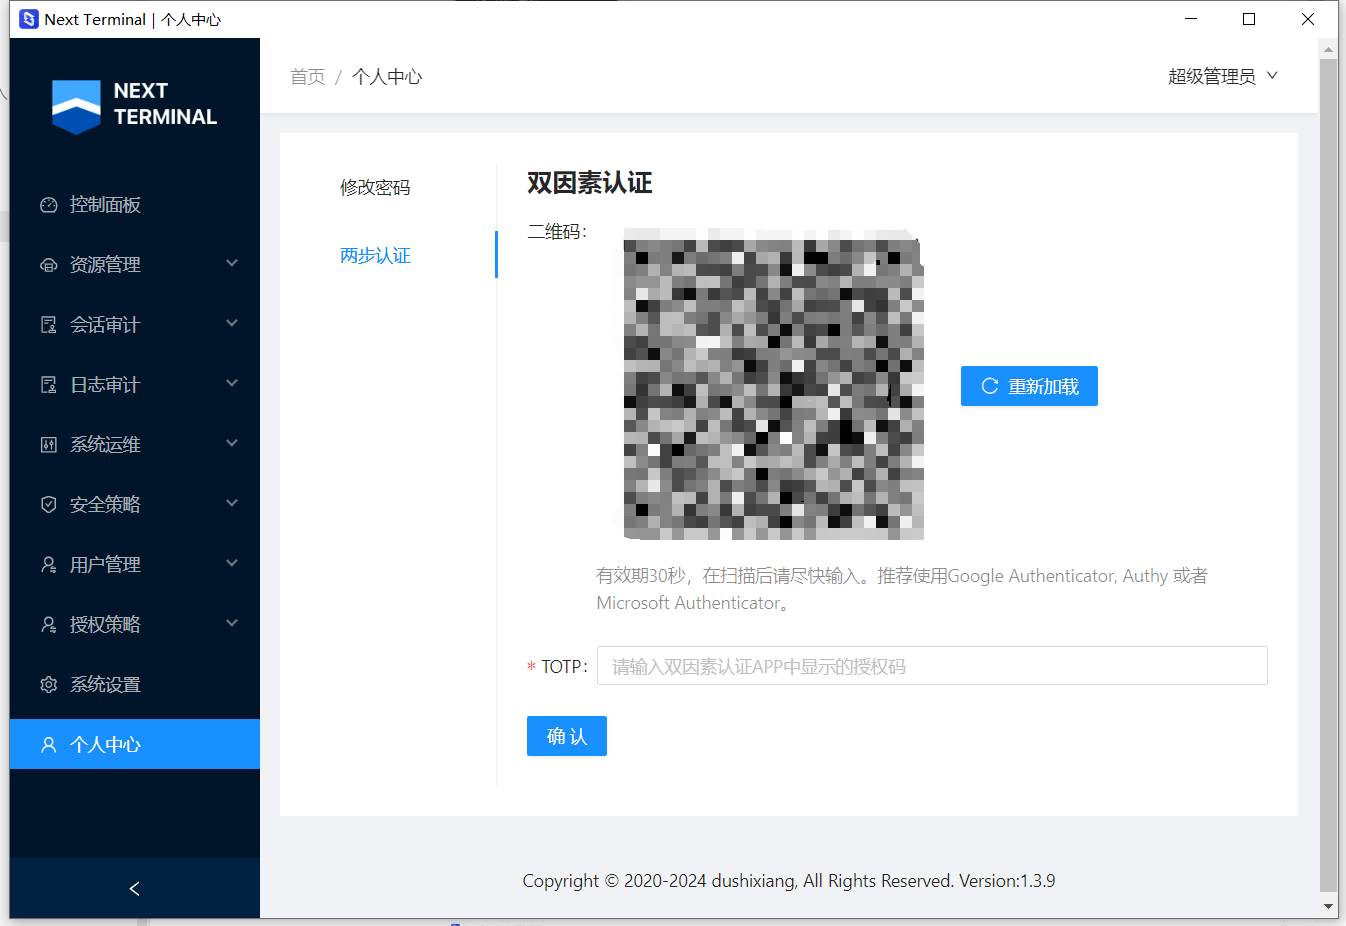Open the 超级管理员 account dropdown
Screen dimensions: 1346x926
point(1222,76)
